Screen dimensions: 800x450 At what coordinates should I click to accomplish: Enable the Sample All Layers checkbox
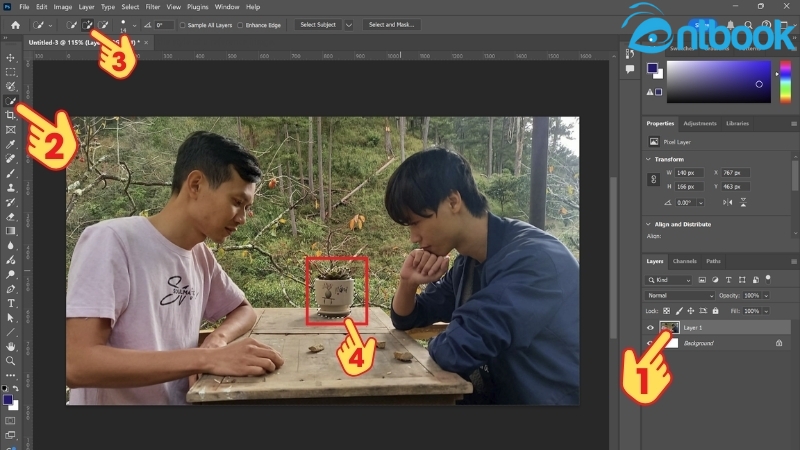[182, 25]
